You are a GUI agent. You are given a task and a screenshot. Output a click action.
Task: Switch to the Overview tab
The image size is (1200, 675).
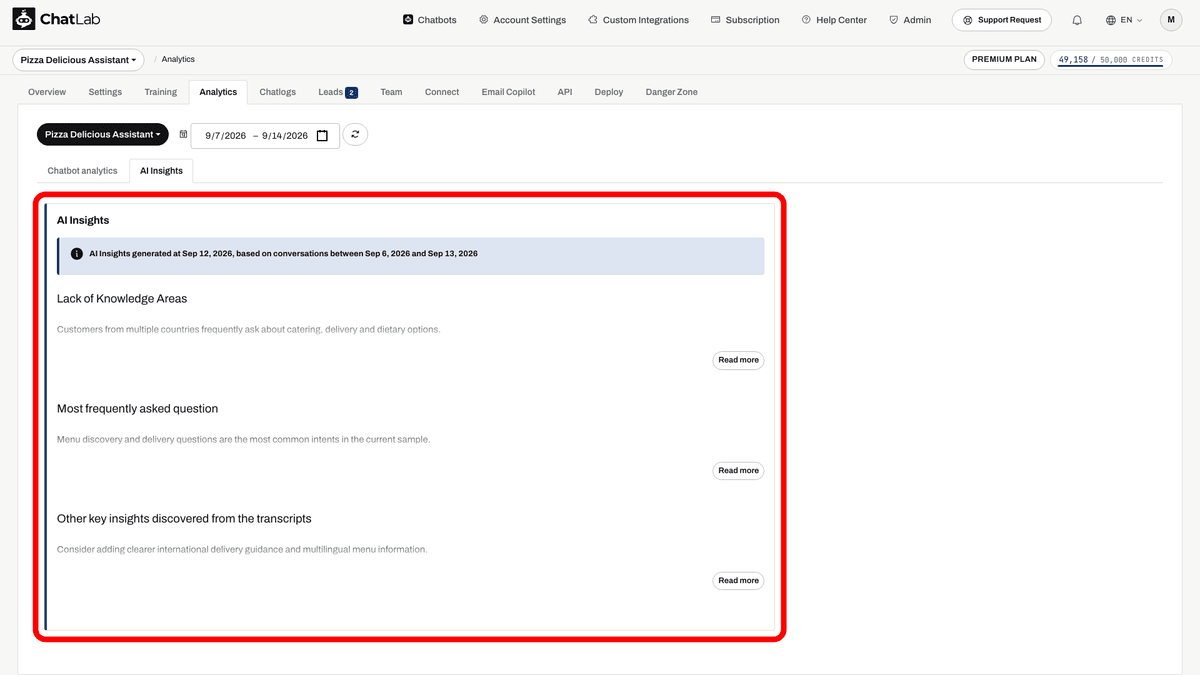tap(47, 92)
